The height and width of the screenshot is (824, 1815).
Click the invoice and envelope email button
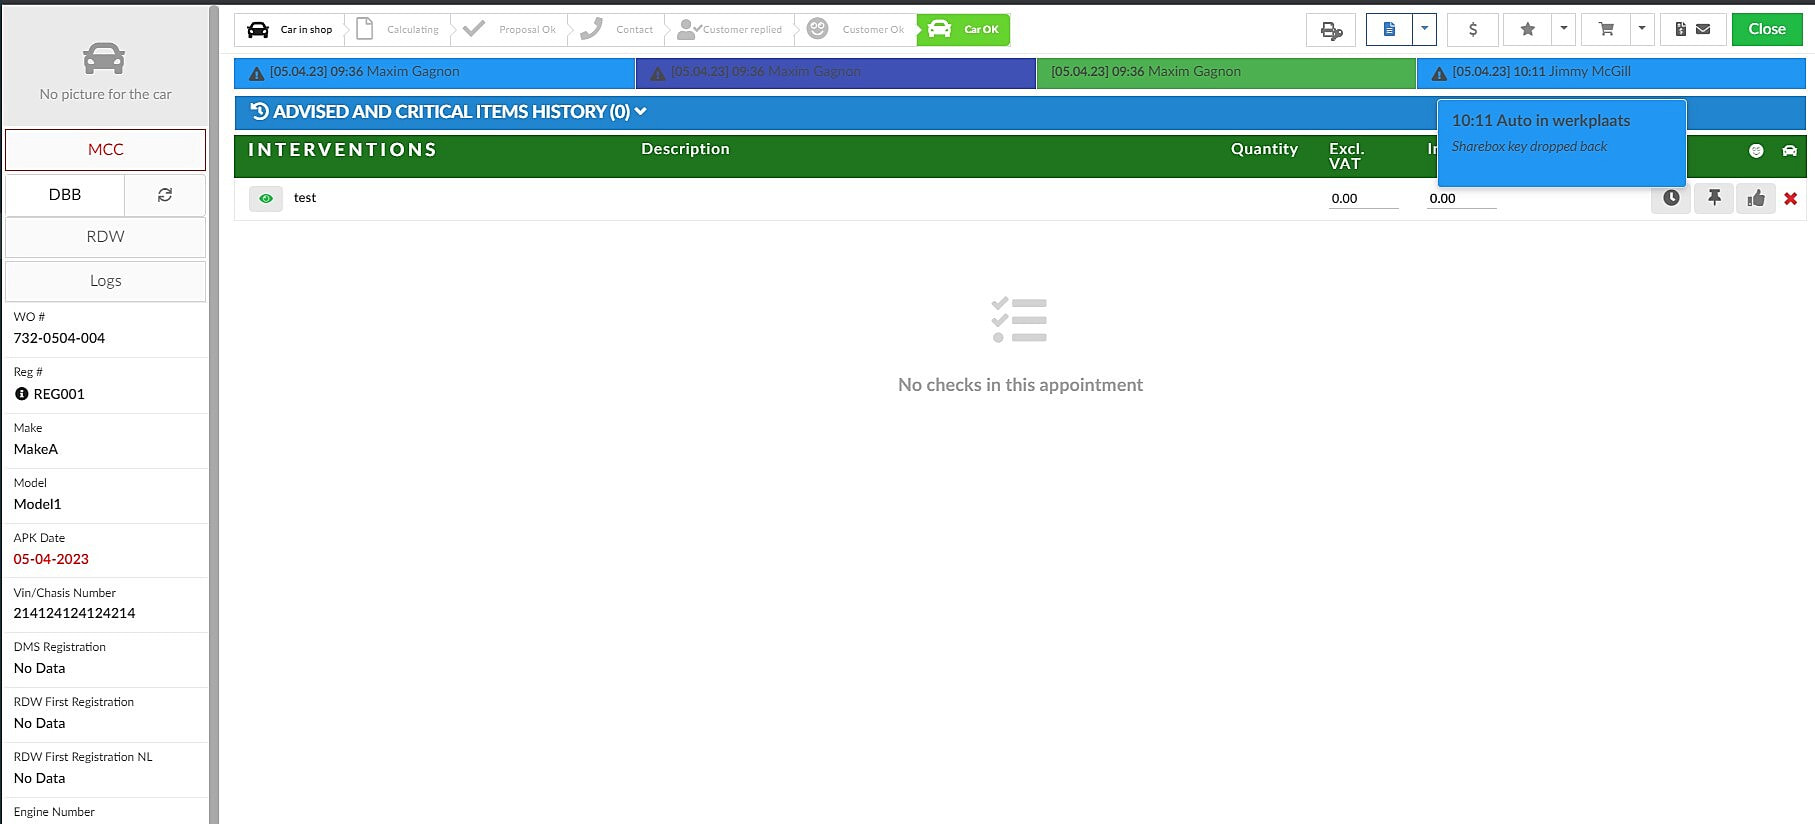pyautogui.click(x=1692, y=30)
